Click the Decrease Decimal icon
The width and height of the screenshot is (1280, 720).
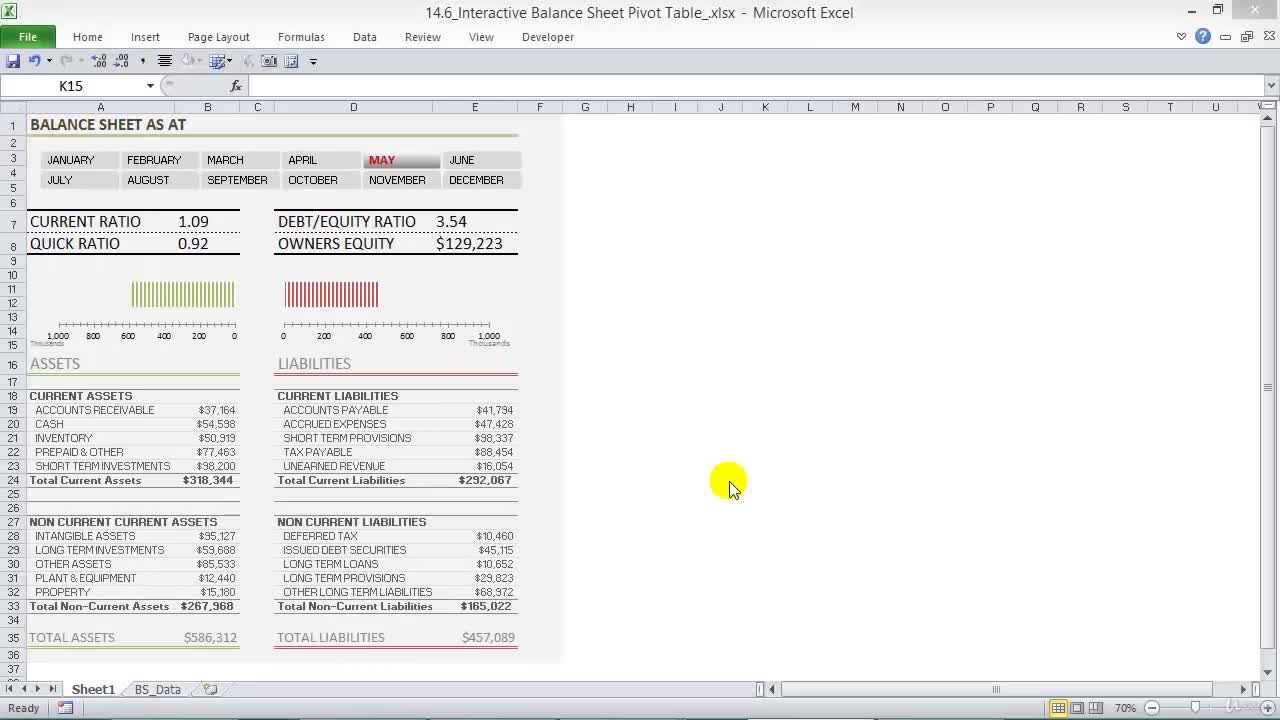click(121, 61)
